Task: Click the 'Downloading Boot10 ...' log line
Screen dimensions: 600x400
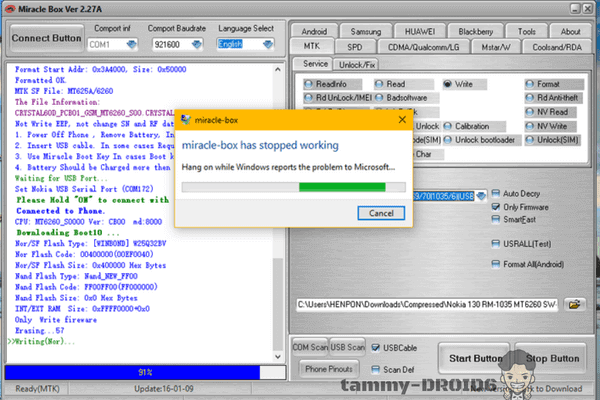Action: [68, 233]
